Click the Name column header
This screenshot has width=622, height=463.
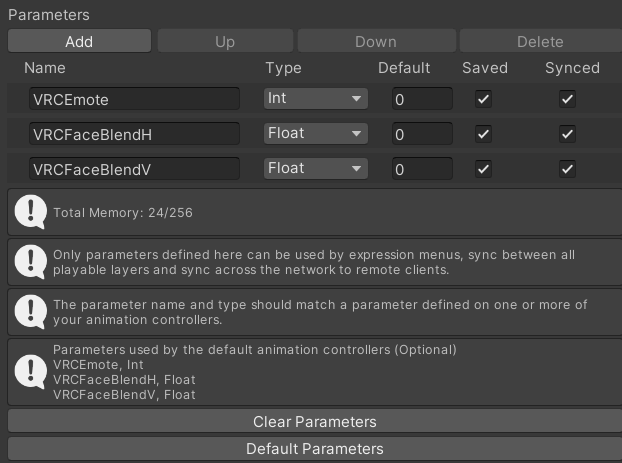pos(45,68)
